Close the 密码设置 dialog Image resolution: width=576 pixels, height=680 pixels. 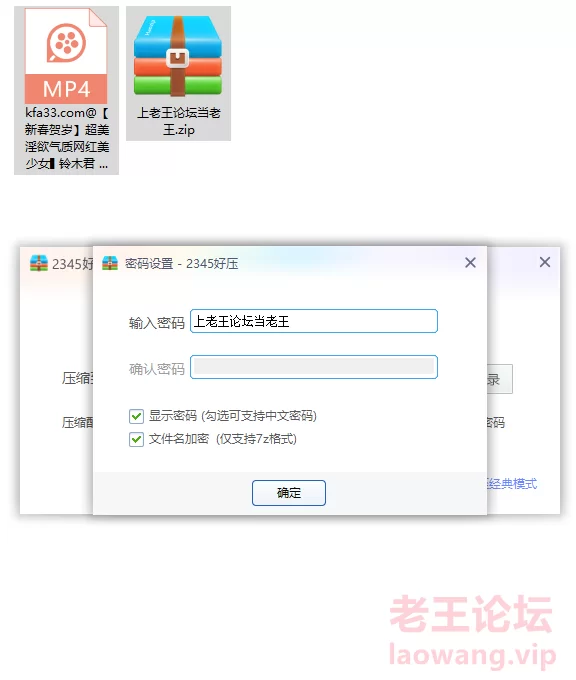pos(470,262)
